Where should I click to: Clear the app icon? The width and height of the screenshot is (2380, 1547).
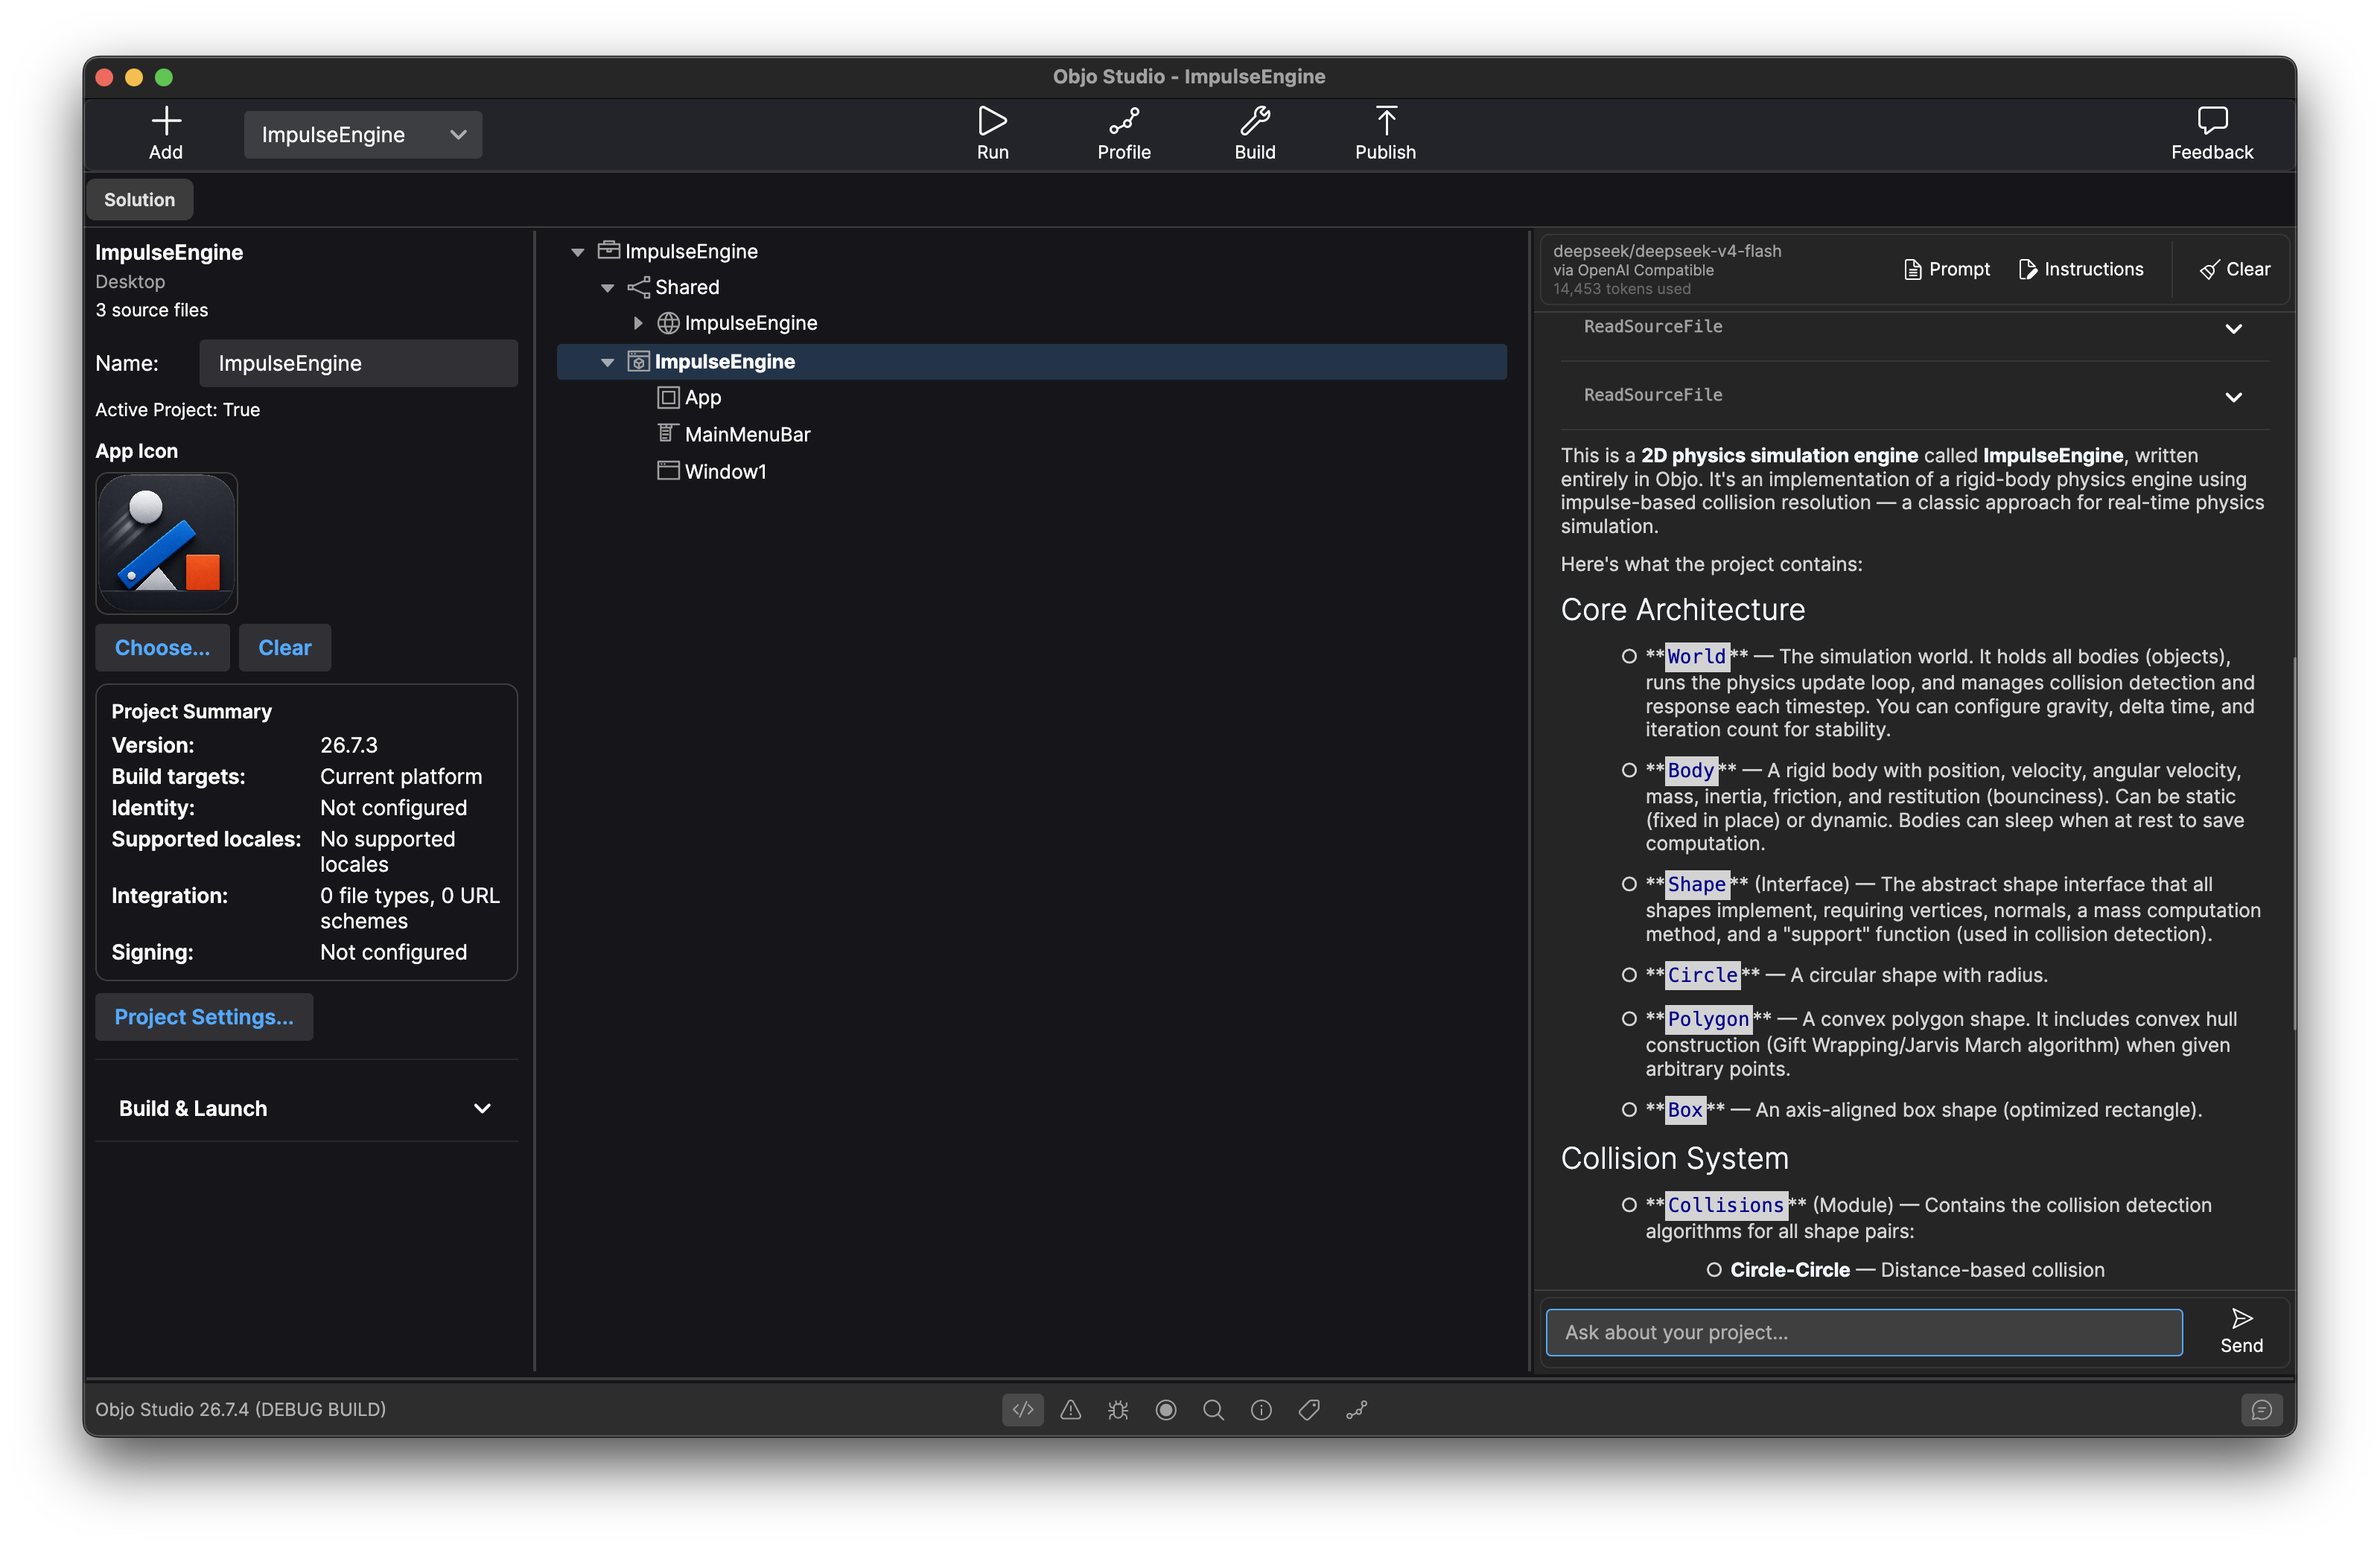(x=285, y=647)
